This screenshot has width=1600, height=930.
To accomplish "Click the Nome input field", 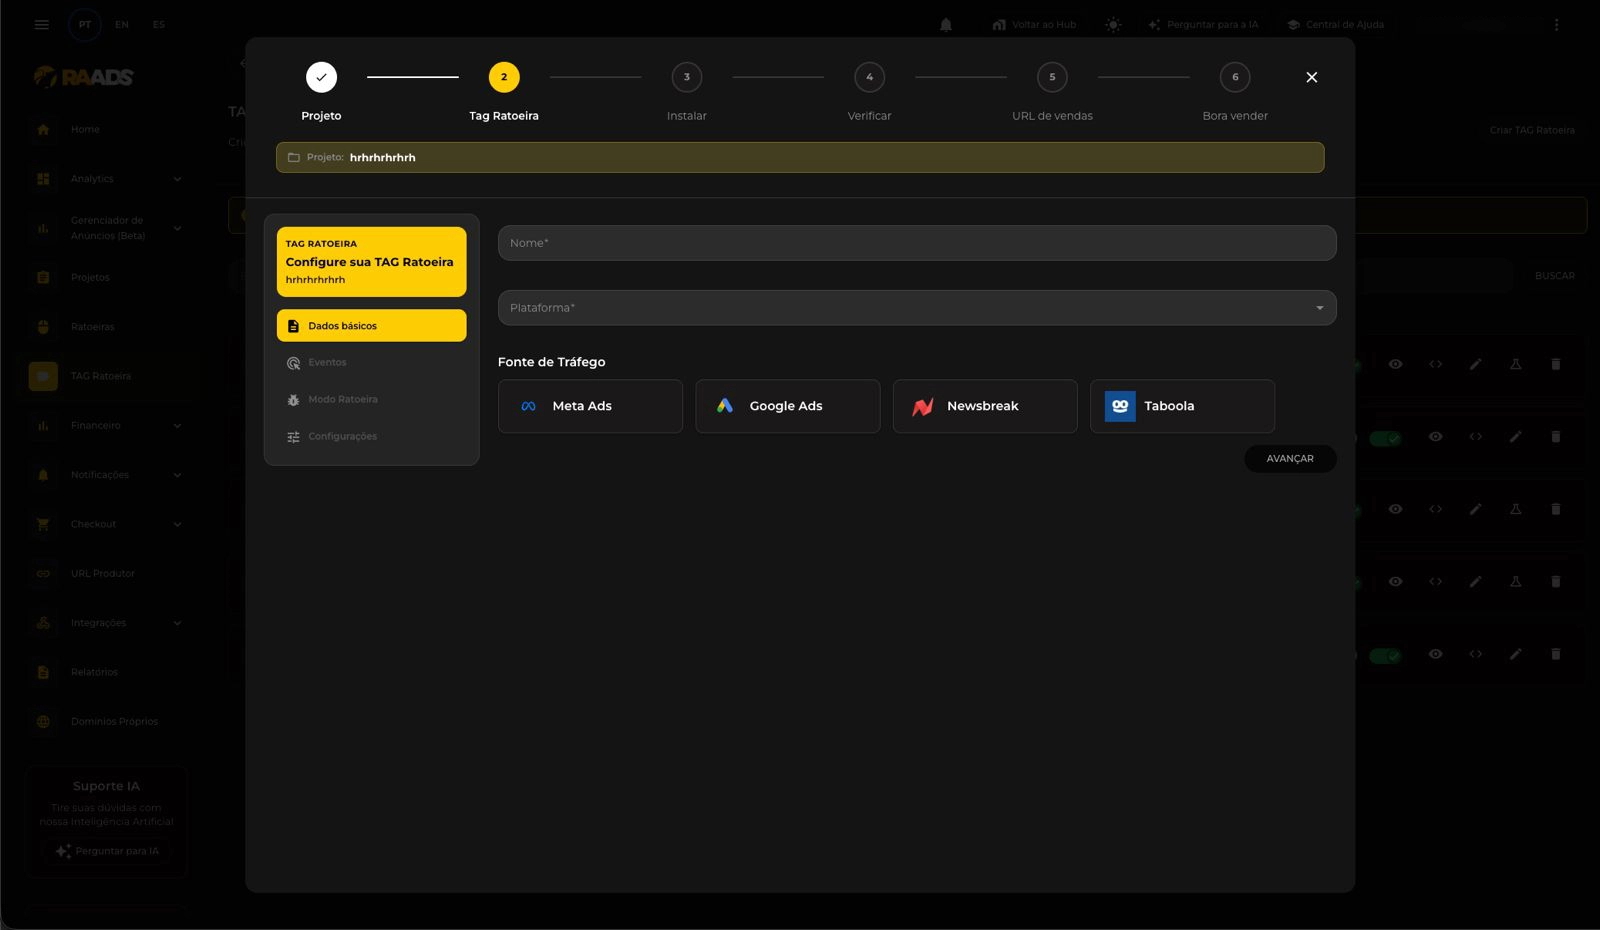I will click(917, 243).
